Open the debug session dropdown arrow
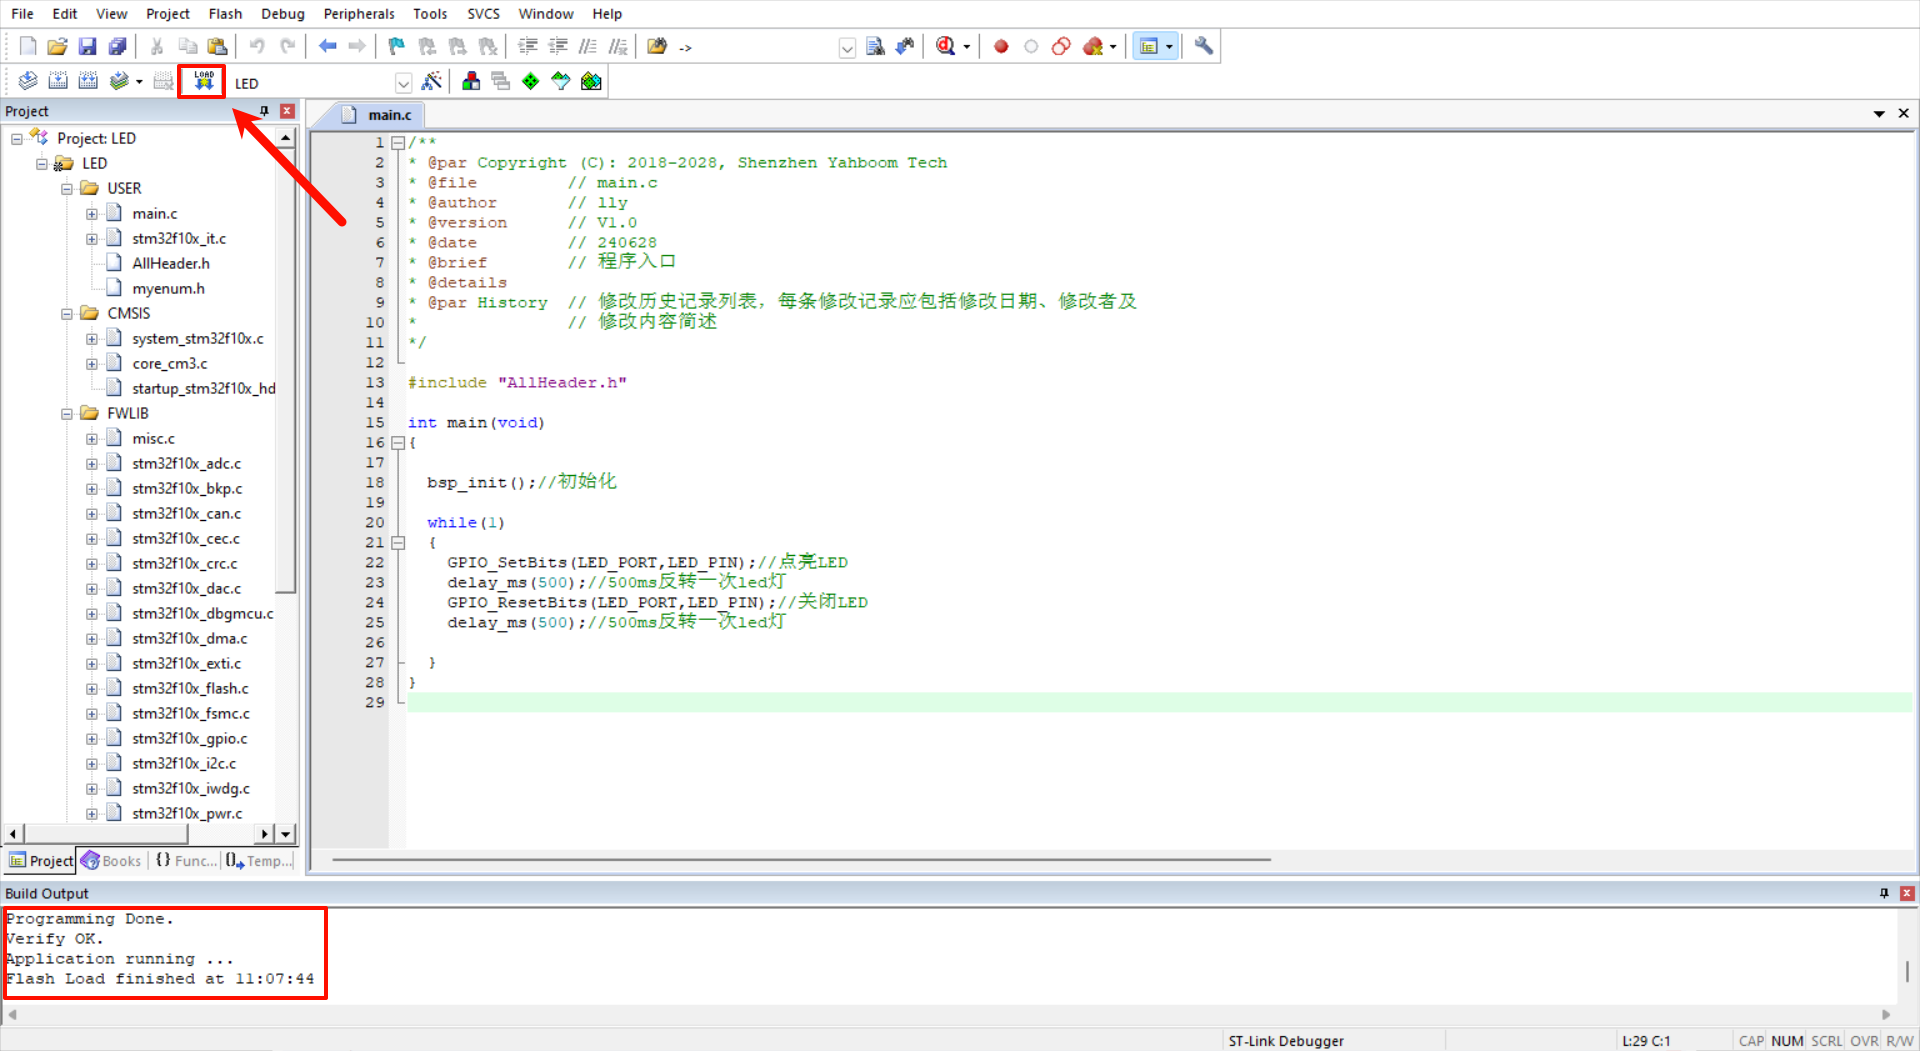Image resolution: width=1920 pixels, height=1051 pixels. tap(966, 47)
